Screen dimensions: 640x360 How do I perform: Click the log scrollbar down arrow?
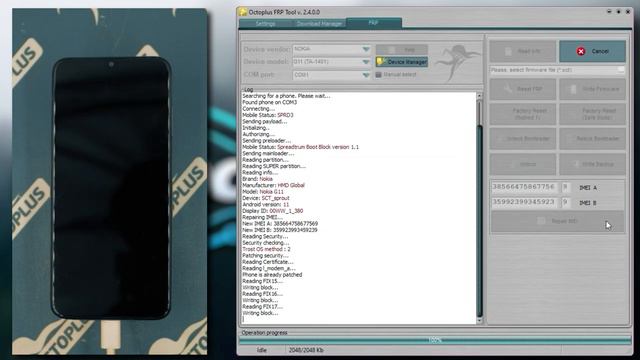click(x=480, y=321)
